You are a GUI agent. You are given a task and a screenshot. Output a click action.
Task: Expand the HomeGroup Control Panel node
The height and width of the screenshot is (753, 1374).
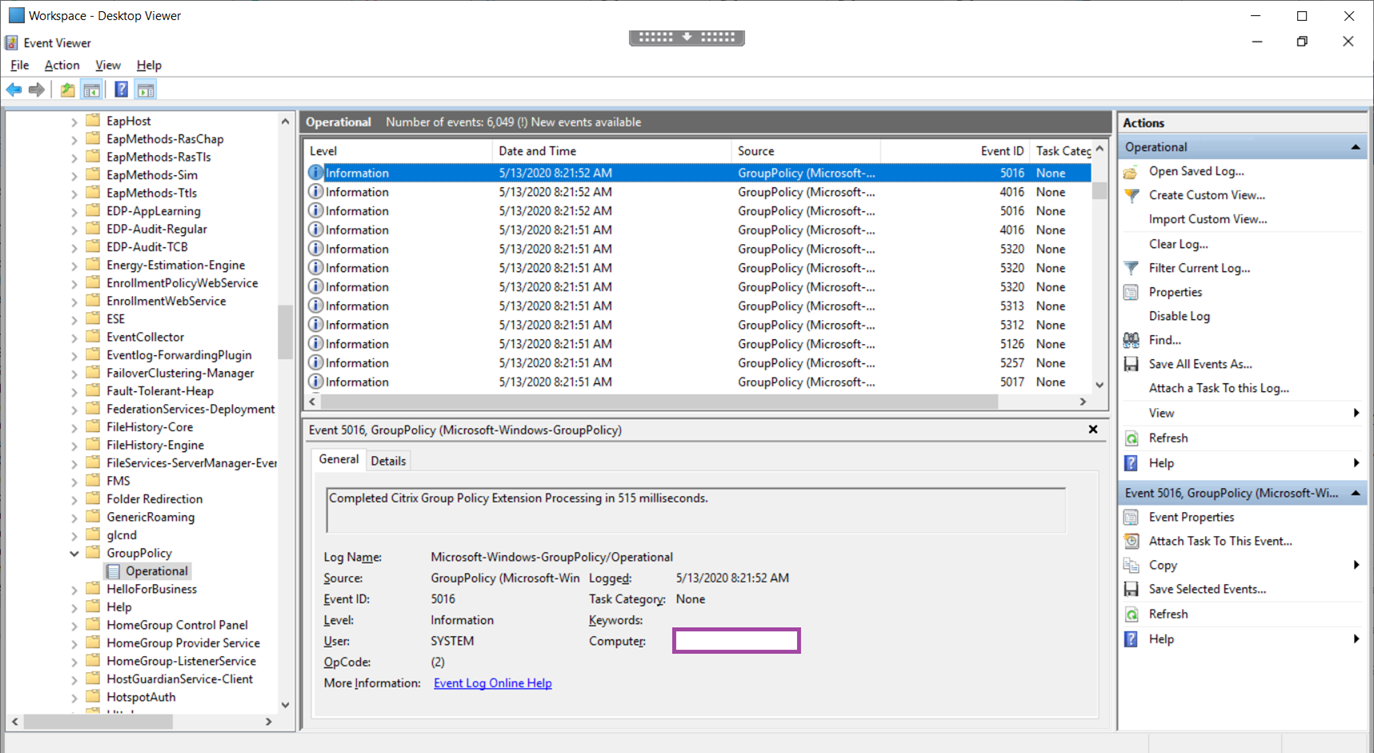coord(74,625)
